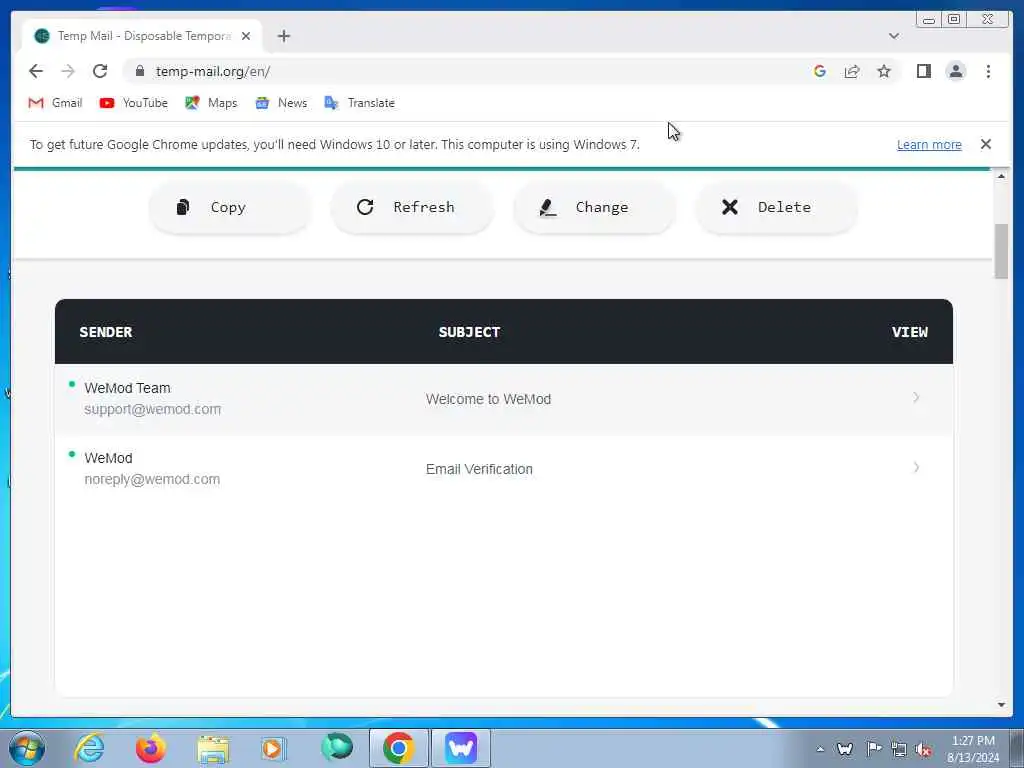Launch Internet Explorer from taskbar
The height and width of the screenshot is (768, 1024).
coord(89,748)
